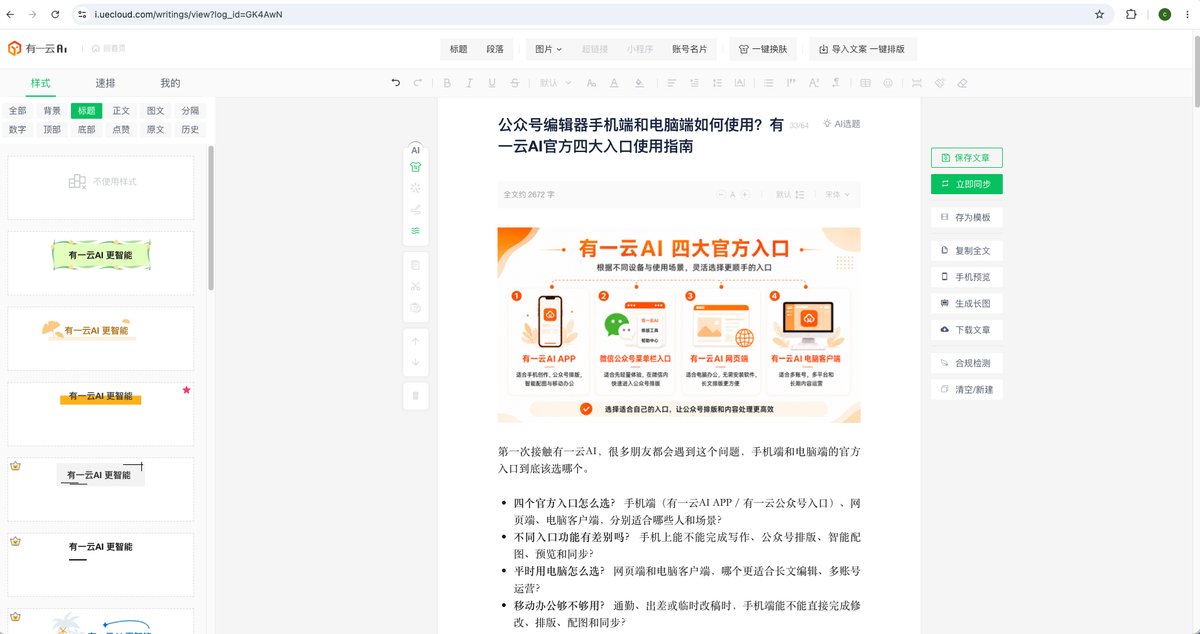Toggle underline formatting
This screenshot has height=634, width=1200.
point(492,83)
